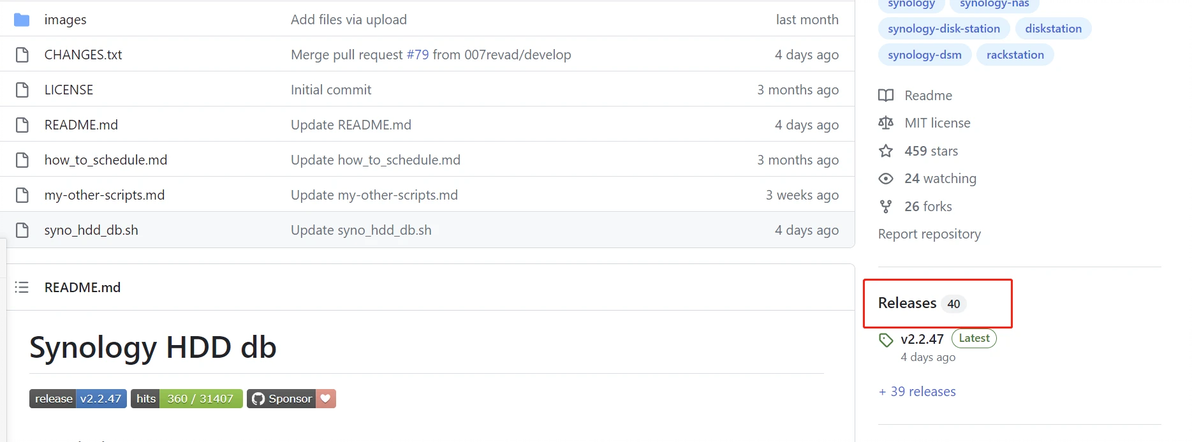The width and height of the screenshot is (1192, 442).
Task: Click the v2.2.47 release tag icon
Action: click(x=886, y=340)
